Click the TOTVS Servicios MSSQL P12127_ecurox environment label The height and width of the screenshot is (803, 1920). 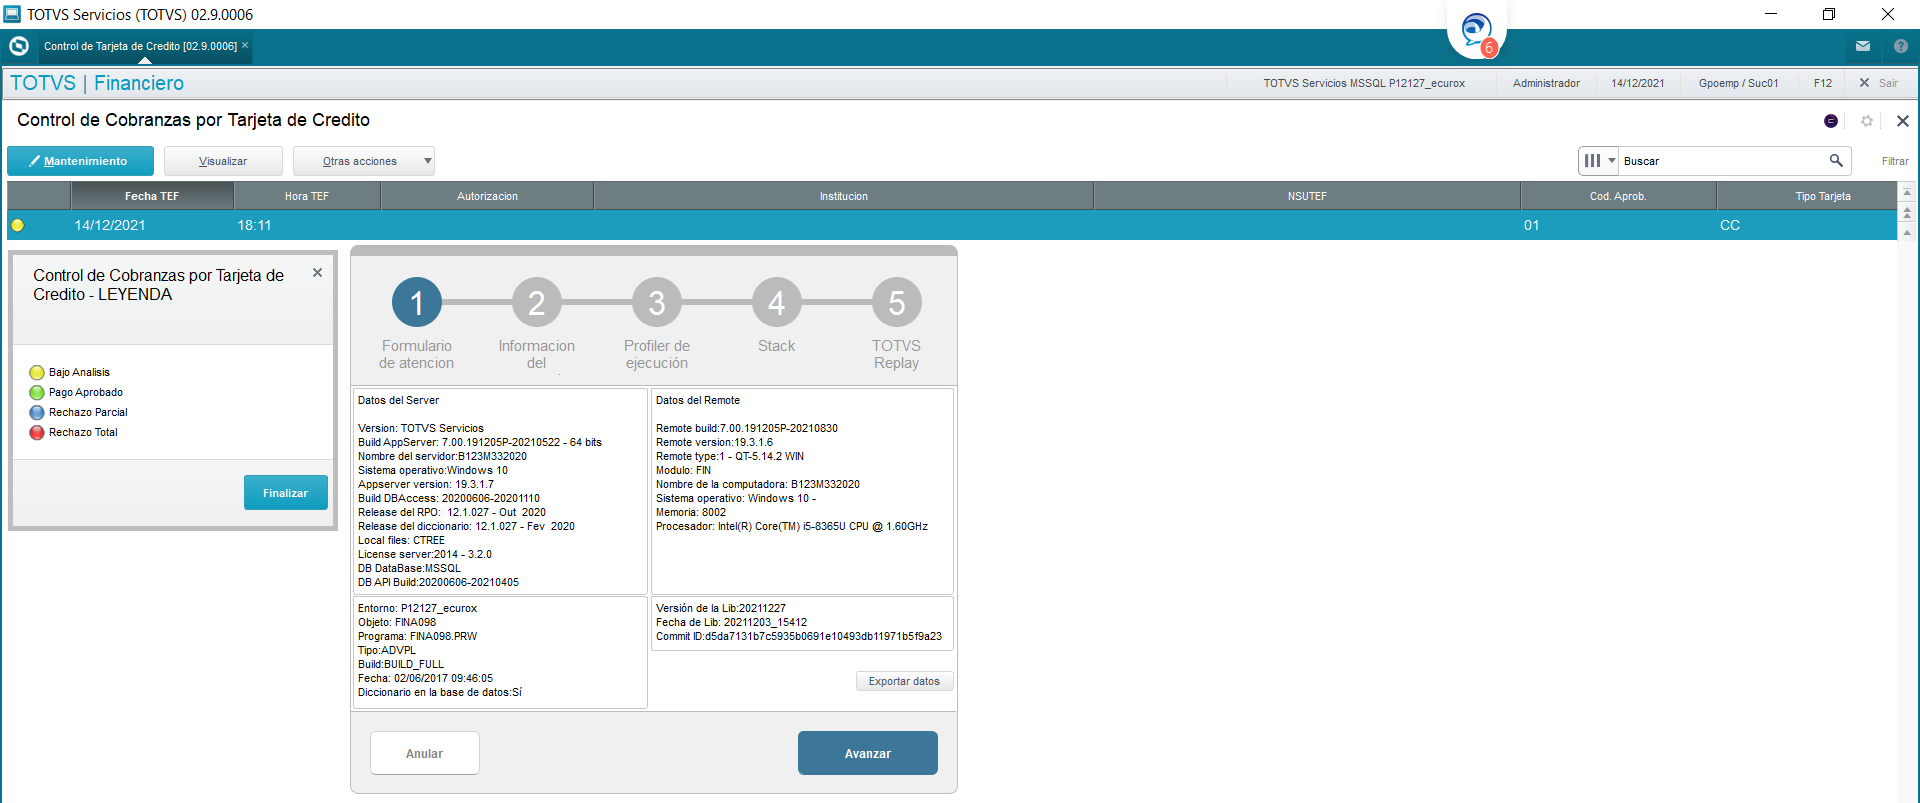point(1364,83)
